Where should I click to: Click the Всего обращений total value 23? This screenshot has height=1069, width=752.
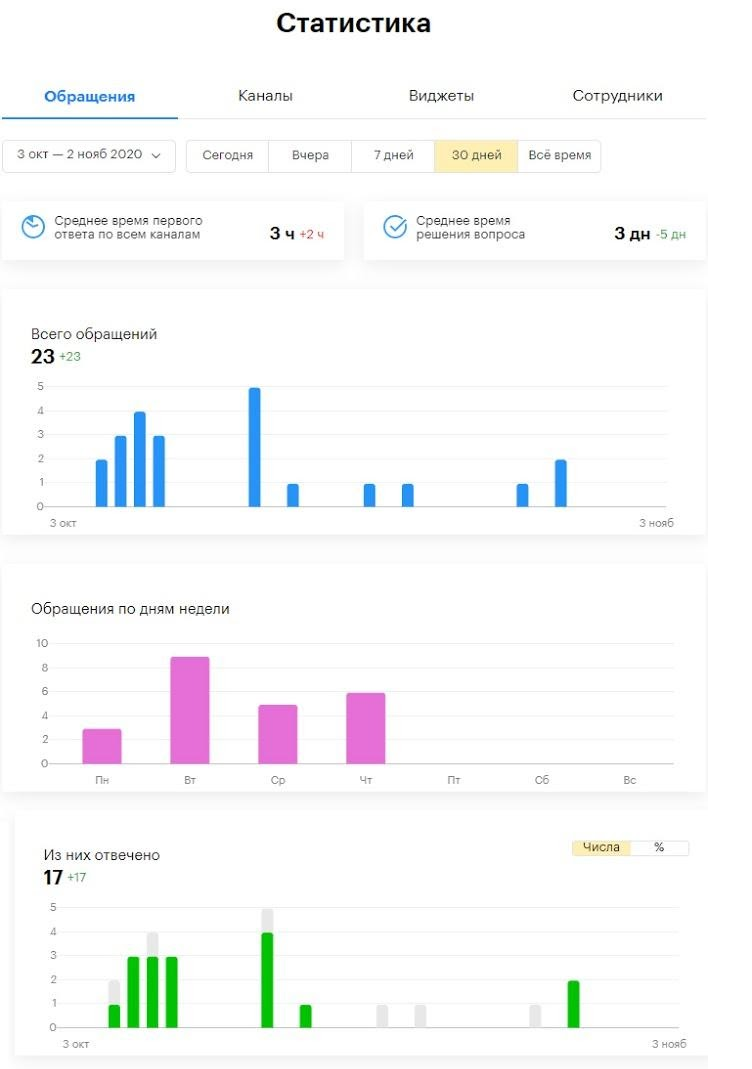point(42,357)
